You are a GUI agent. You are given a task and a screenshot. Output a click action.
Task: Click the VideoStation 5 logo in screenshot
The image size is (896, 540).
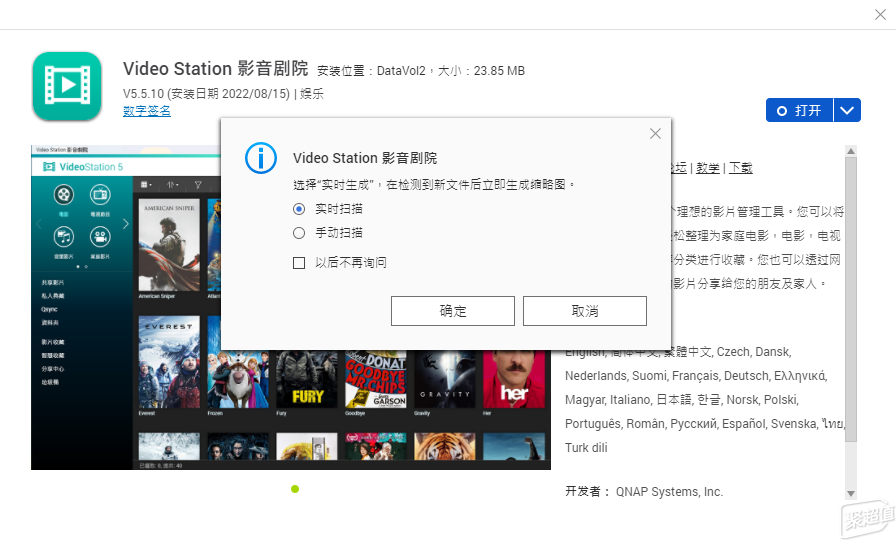[x=83, y=167]
